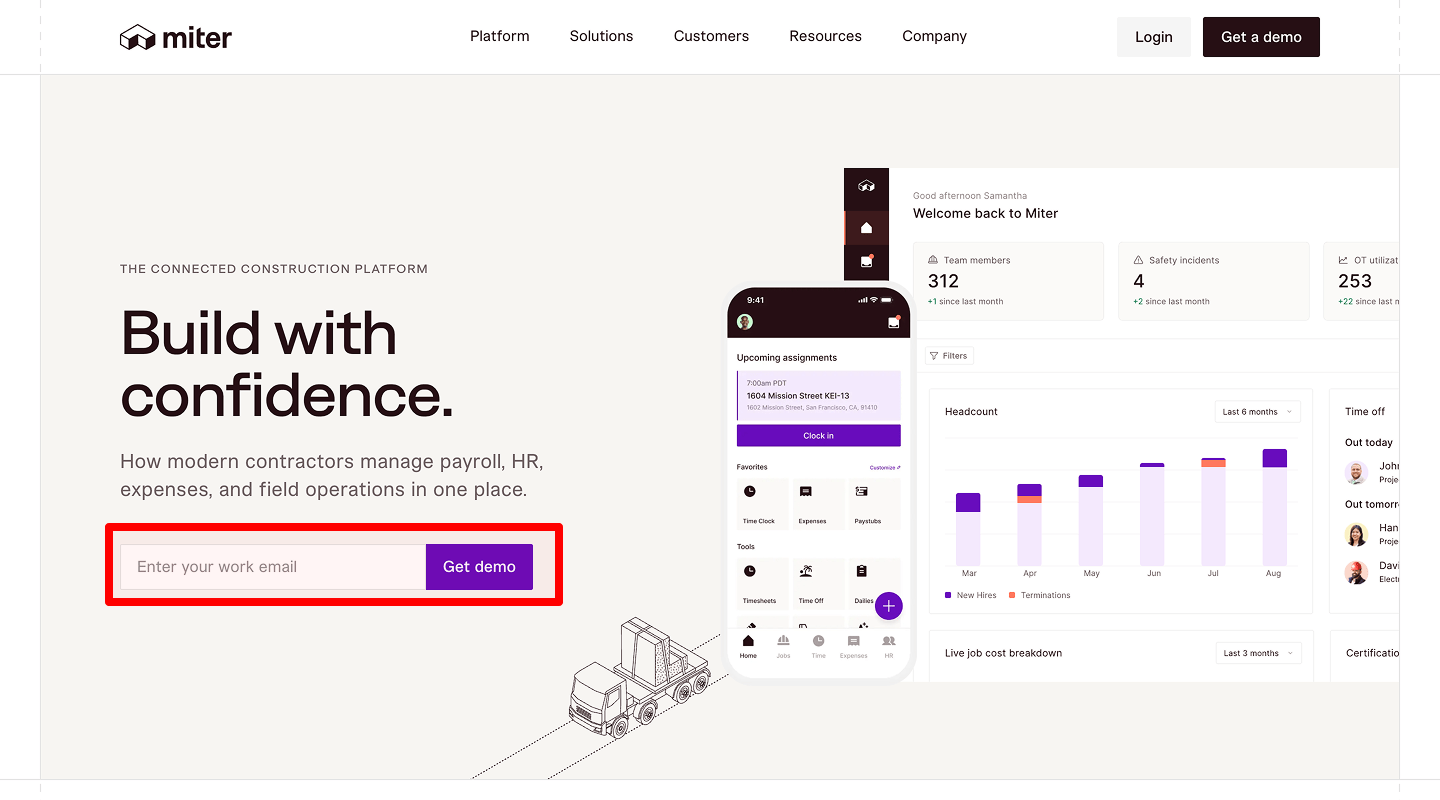The height and width of the screenshot is (800, 1440).
Task: Open the Resources menu in the navbar
Action: click(825, 36)
